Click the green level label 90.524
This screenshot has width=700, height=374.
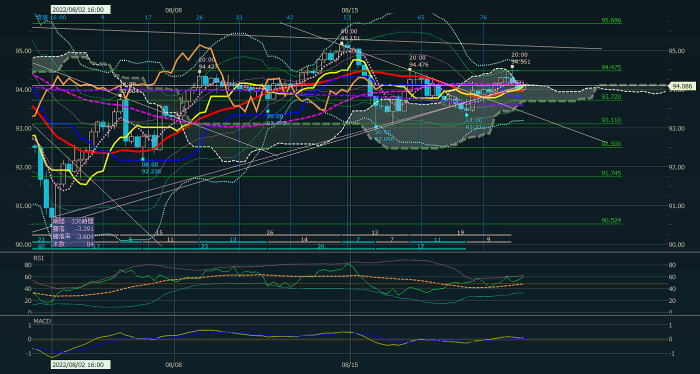click(612, 221)
